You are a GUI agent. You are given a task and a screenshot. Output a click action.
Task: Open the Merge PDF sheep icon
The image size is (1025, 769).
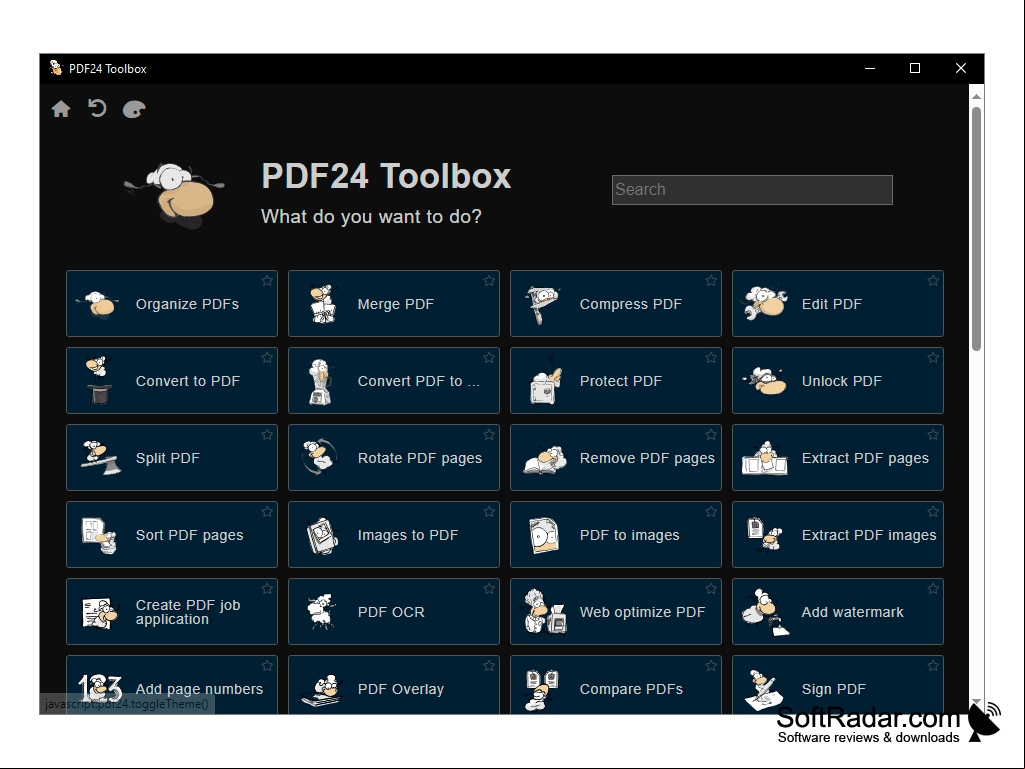322,304
